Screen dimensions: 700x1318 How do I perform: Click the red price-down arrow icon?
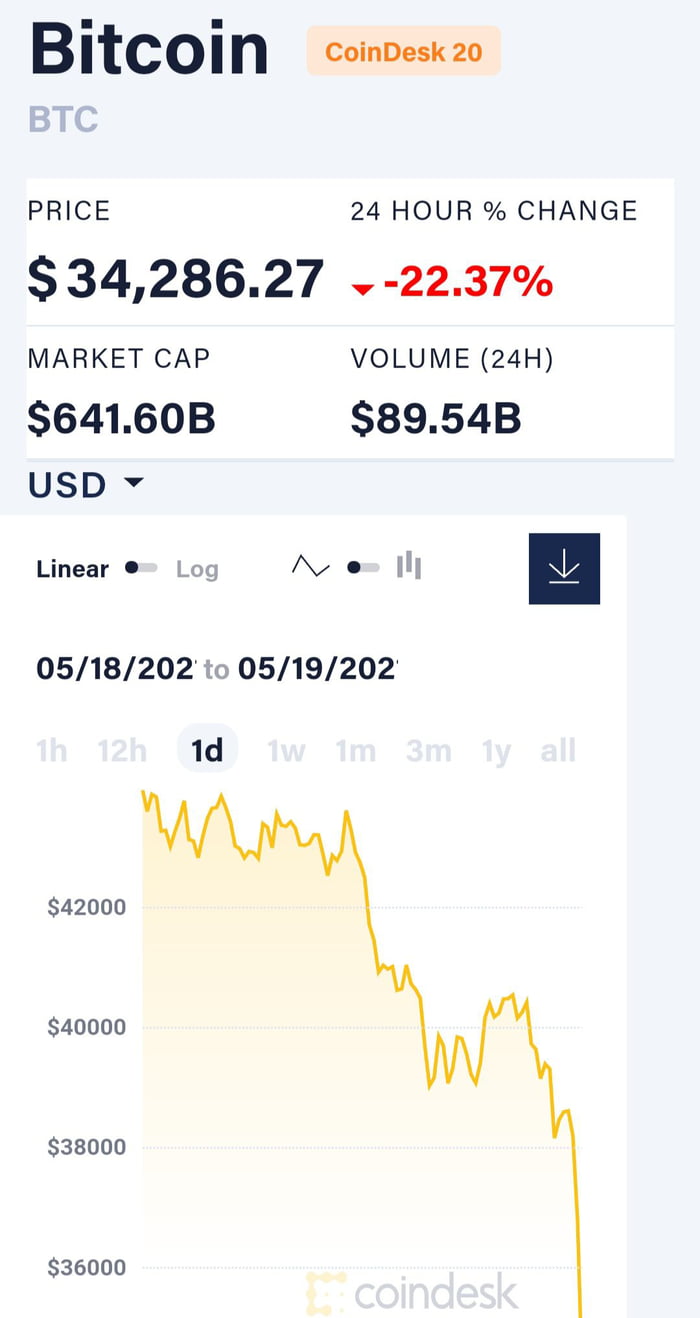[x=362, y=289]
